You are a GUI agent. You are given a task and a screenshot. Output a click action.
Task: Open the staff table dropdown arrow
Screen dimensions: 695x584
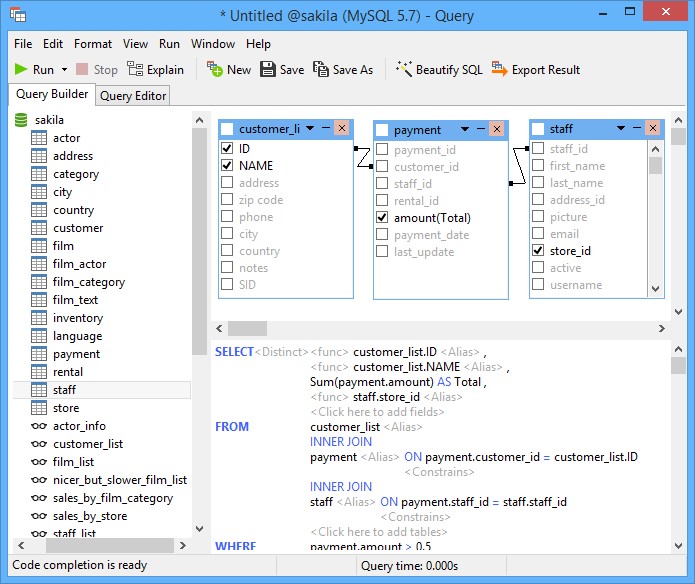[x=621, y=129]
